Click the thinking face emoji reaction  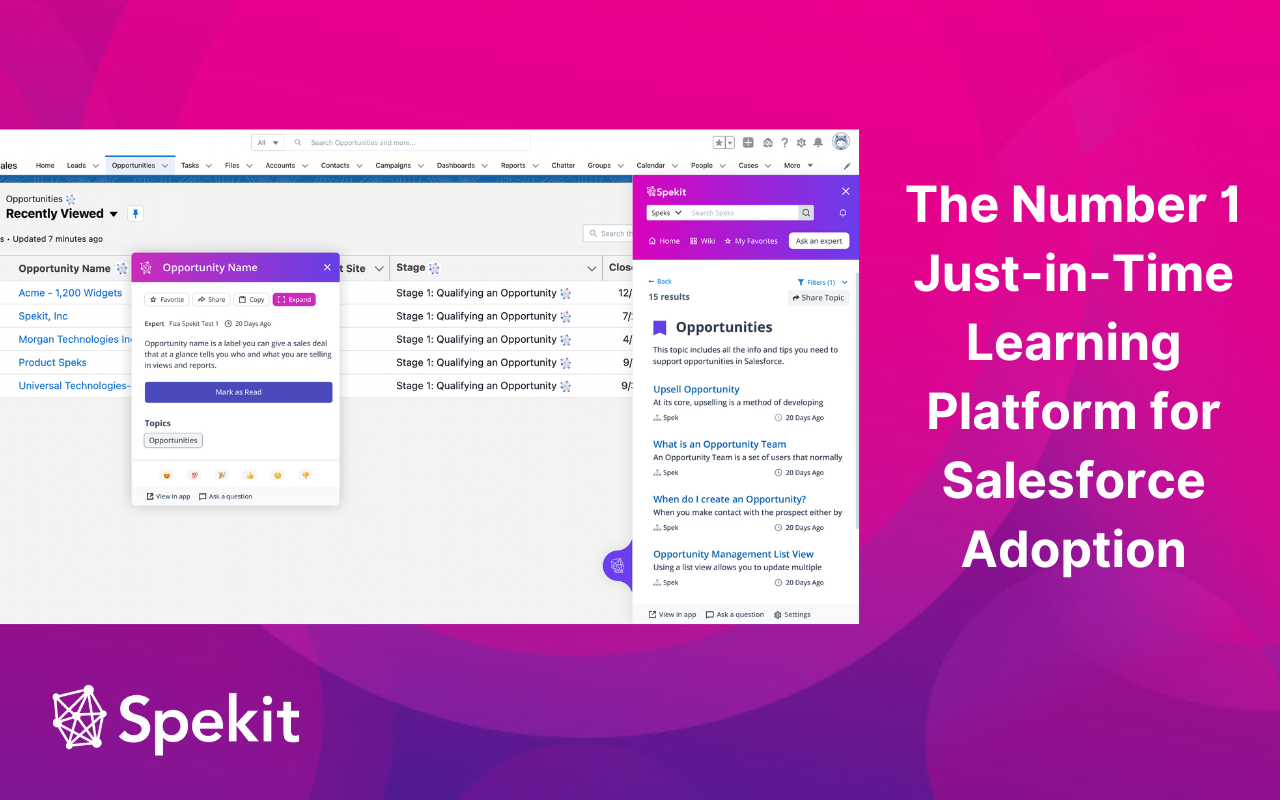coord(278,475)
